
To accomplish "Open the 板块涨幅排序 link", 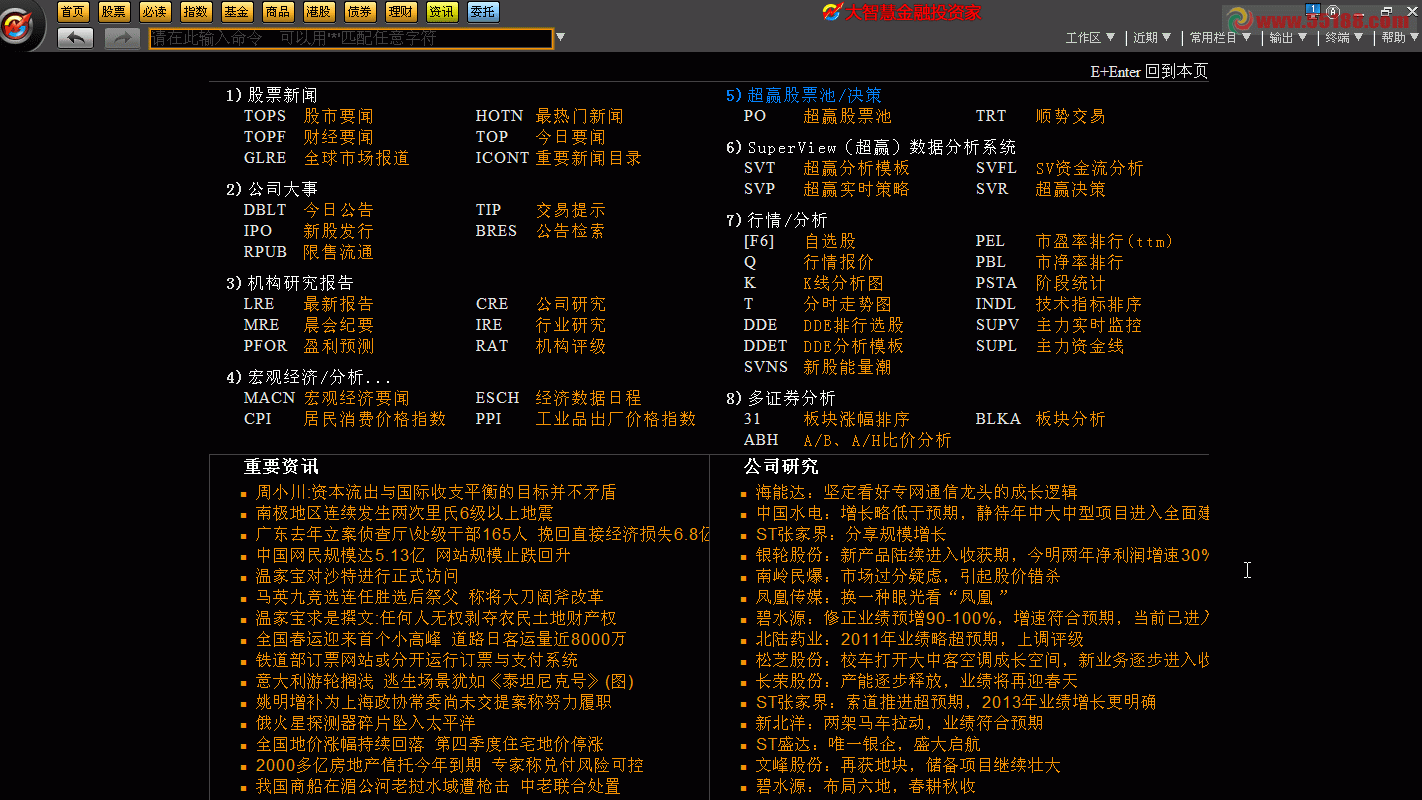I will pyautogui.click(x=857, y=419).
